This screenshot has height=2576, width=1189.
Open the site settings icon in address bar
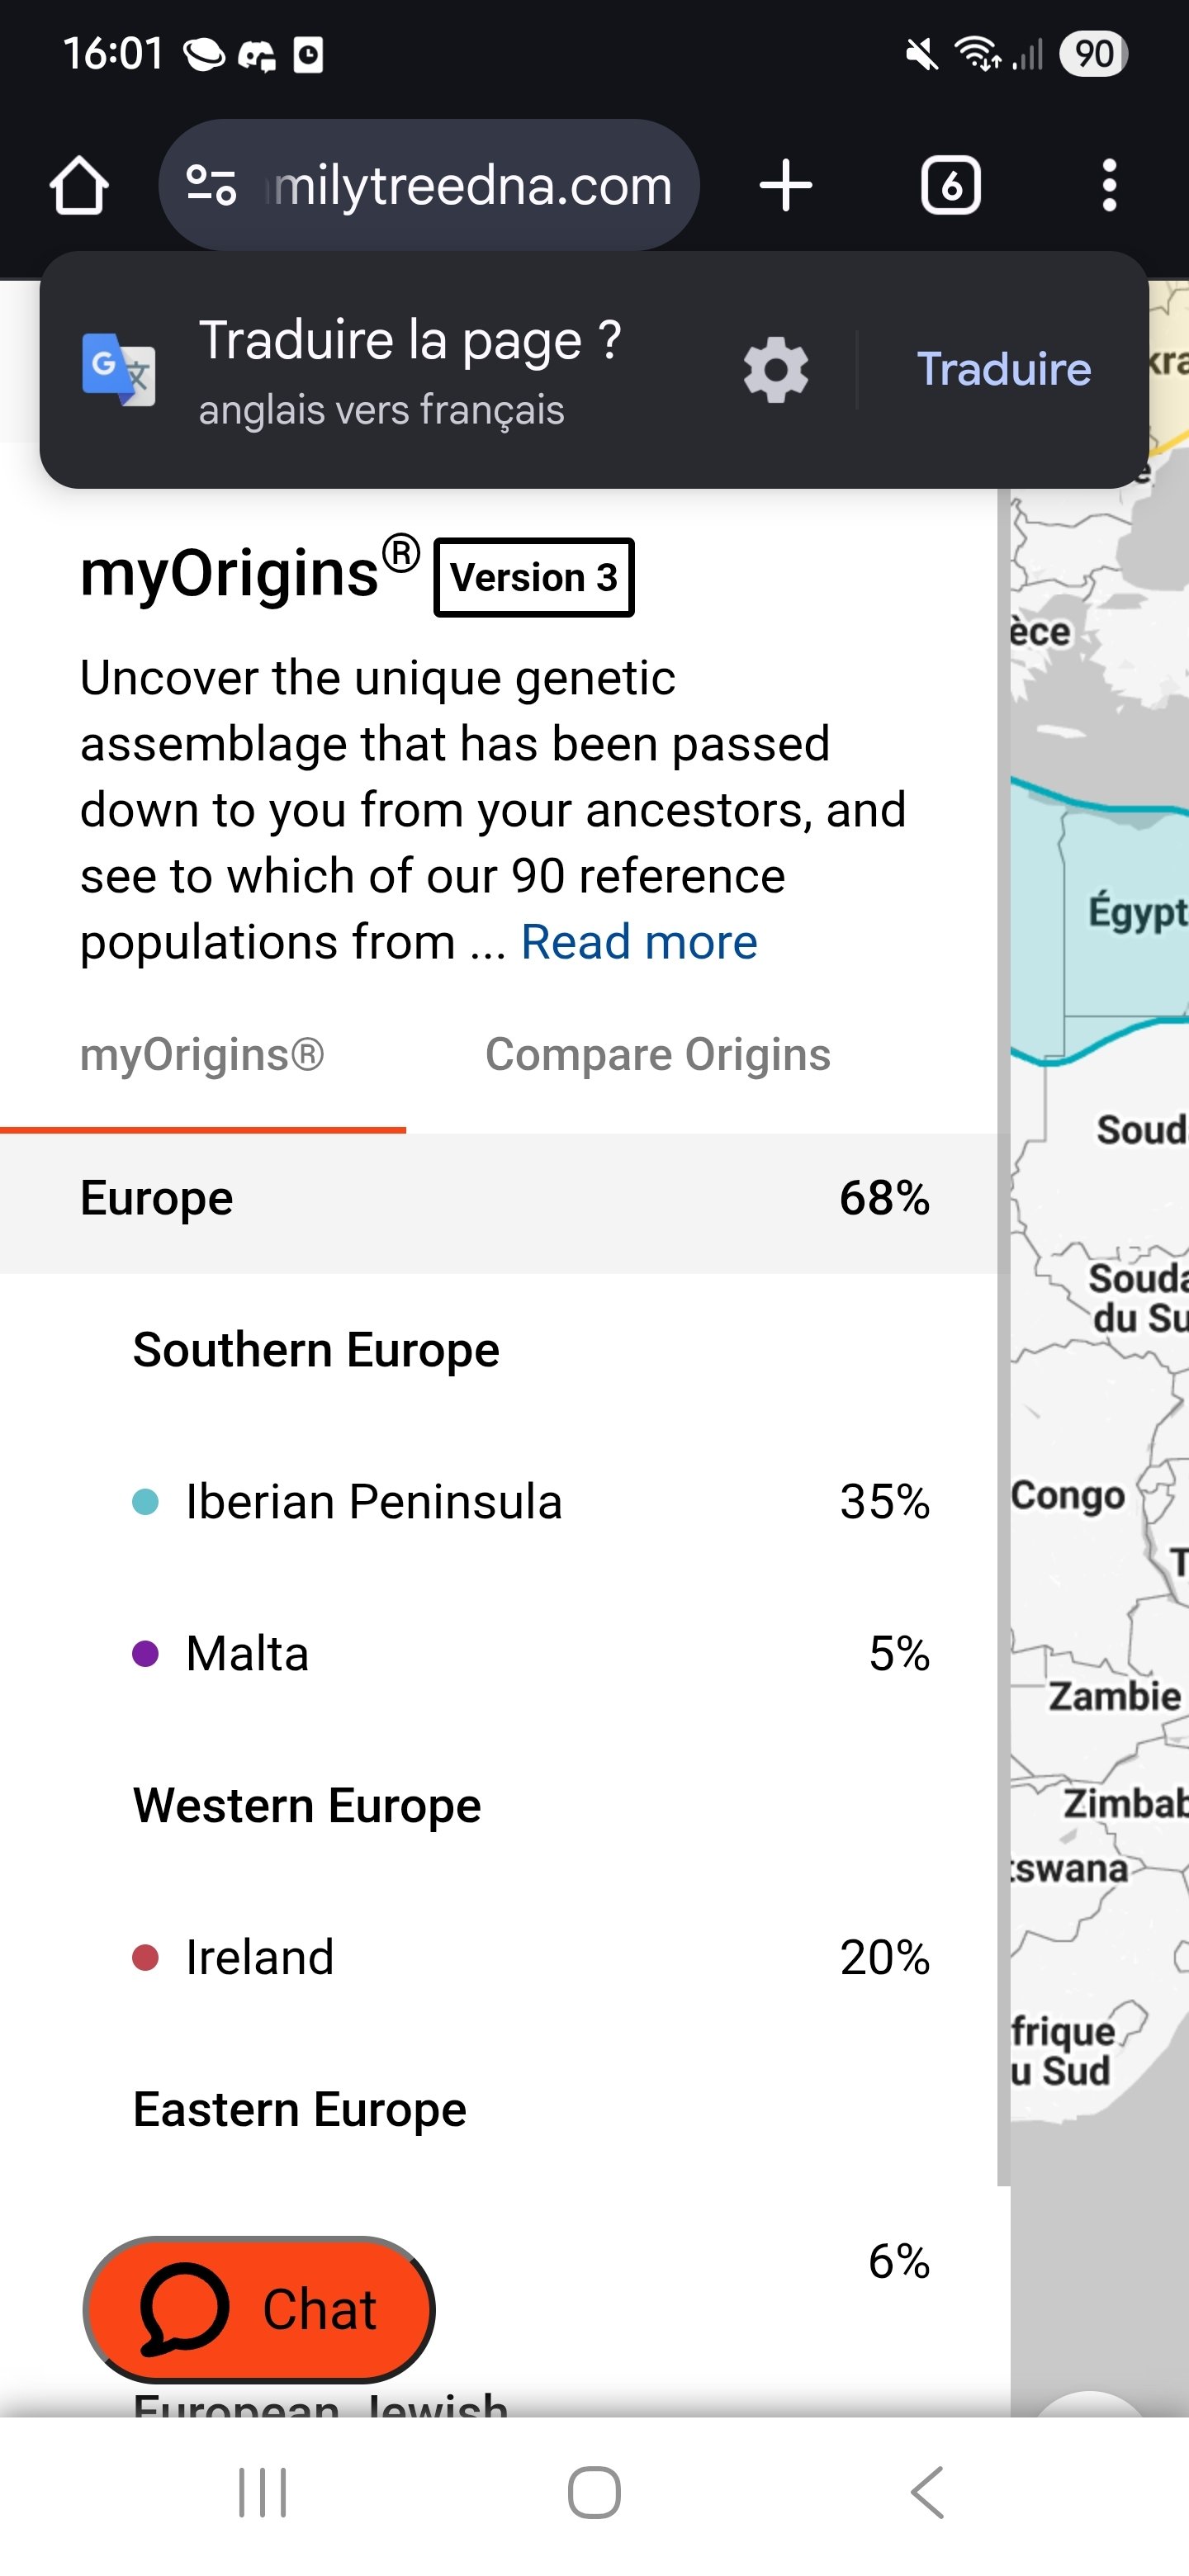[x=211, y=186]
